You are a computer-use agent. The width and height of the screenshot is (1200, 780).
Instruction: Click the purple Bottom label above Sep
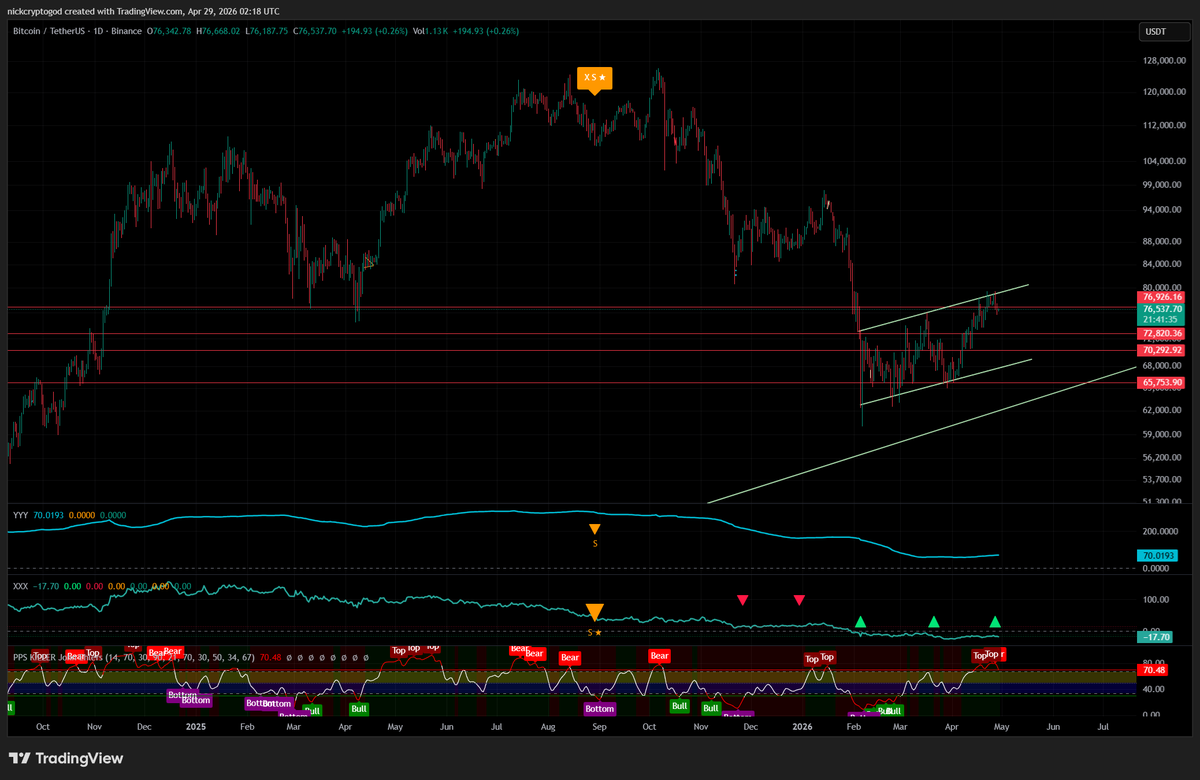click(x=599, y=708)
